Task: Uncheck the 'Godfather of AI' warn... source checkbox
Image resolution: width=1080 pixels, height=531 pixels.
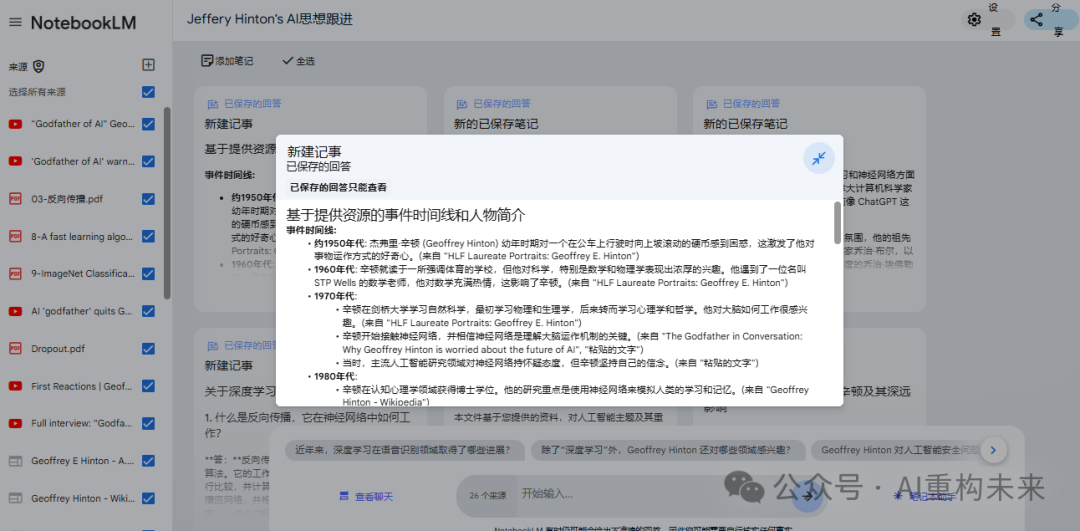Action: (148, 161)
